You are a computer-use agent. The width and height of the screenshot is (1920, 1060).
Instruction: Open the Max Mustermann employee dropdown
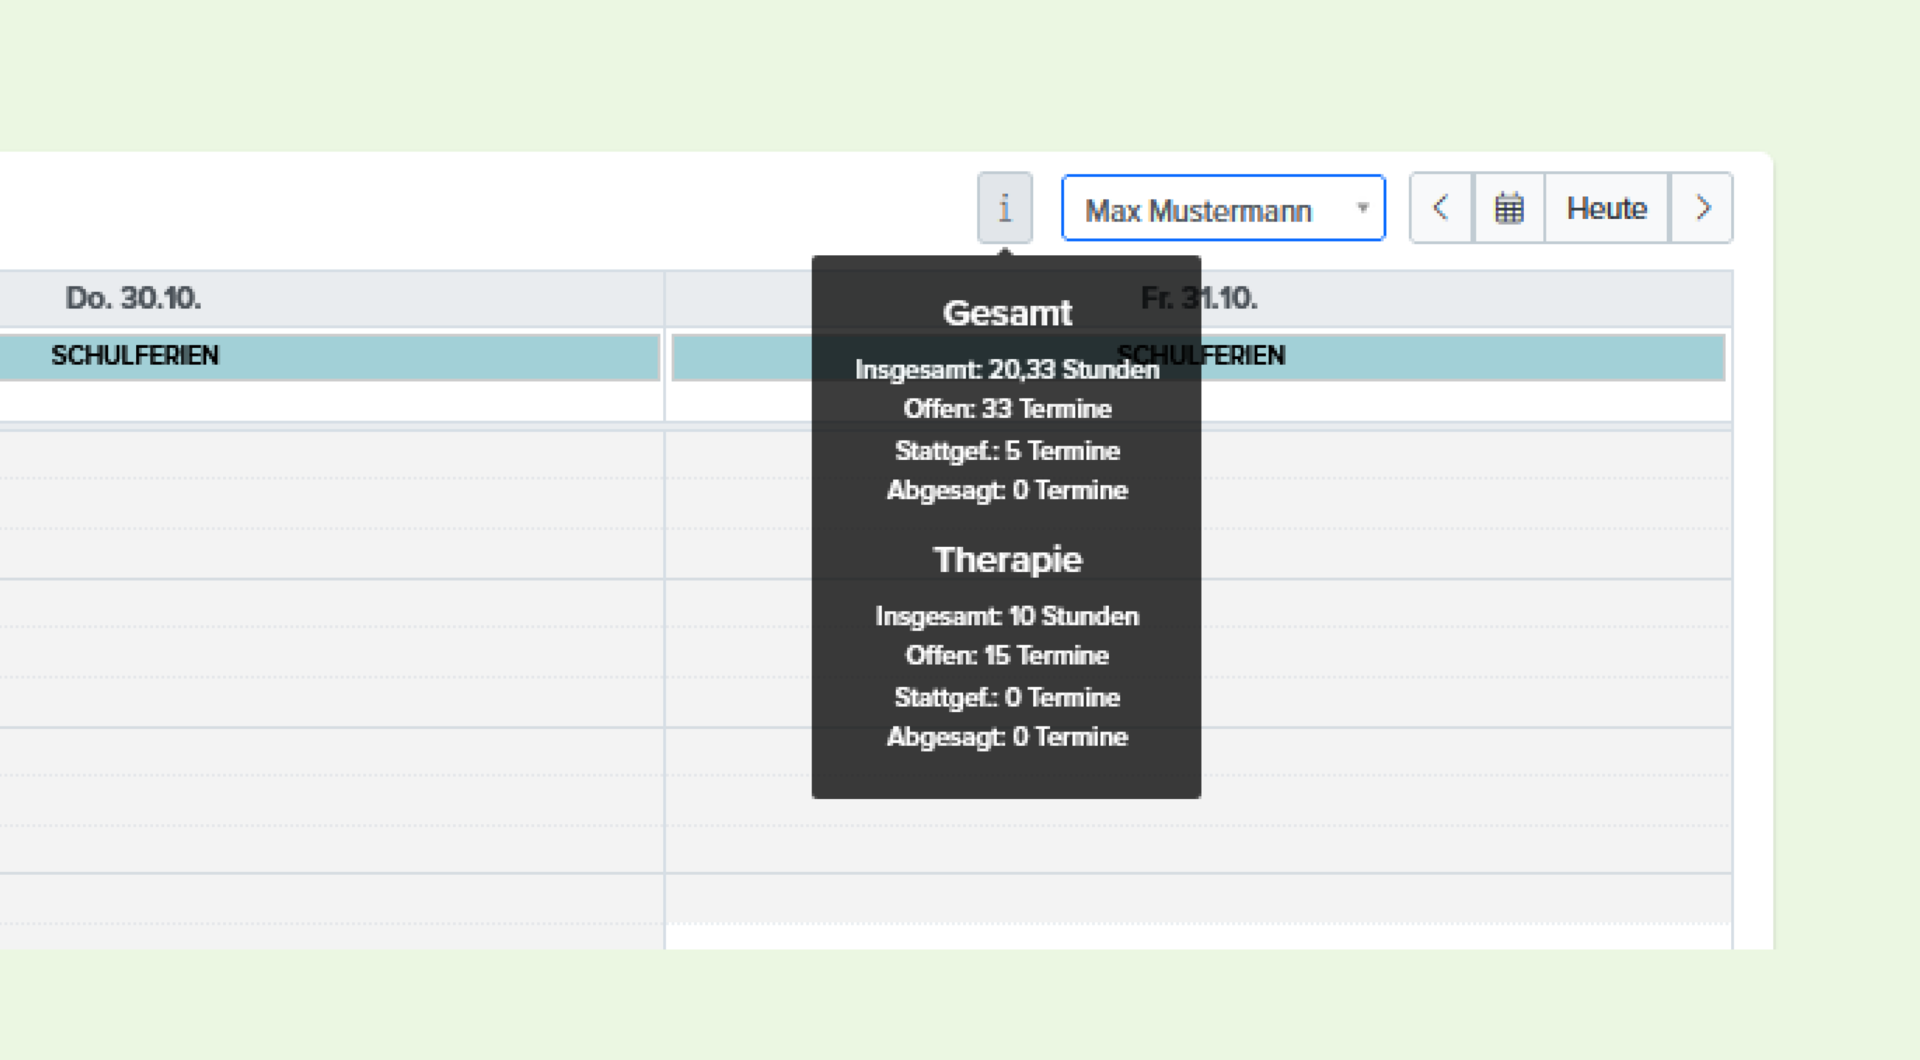click(1223, 208)
